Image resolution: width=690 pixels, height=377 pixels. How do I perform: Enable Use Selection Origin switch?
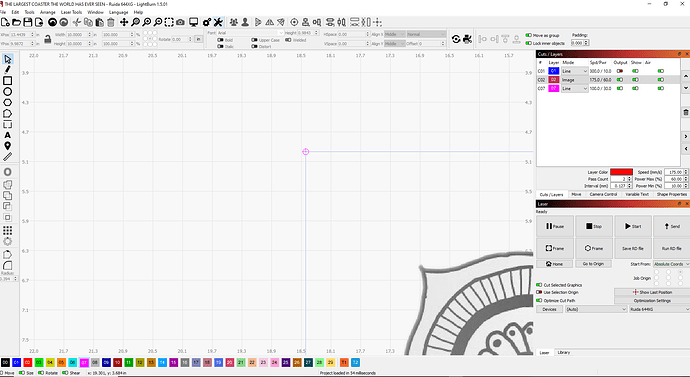coord(539,292)
